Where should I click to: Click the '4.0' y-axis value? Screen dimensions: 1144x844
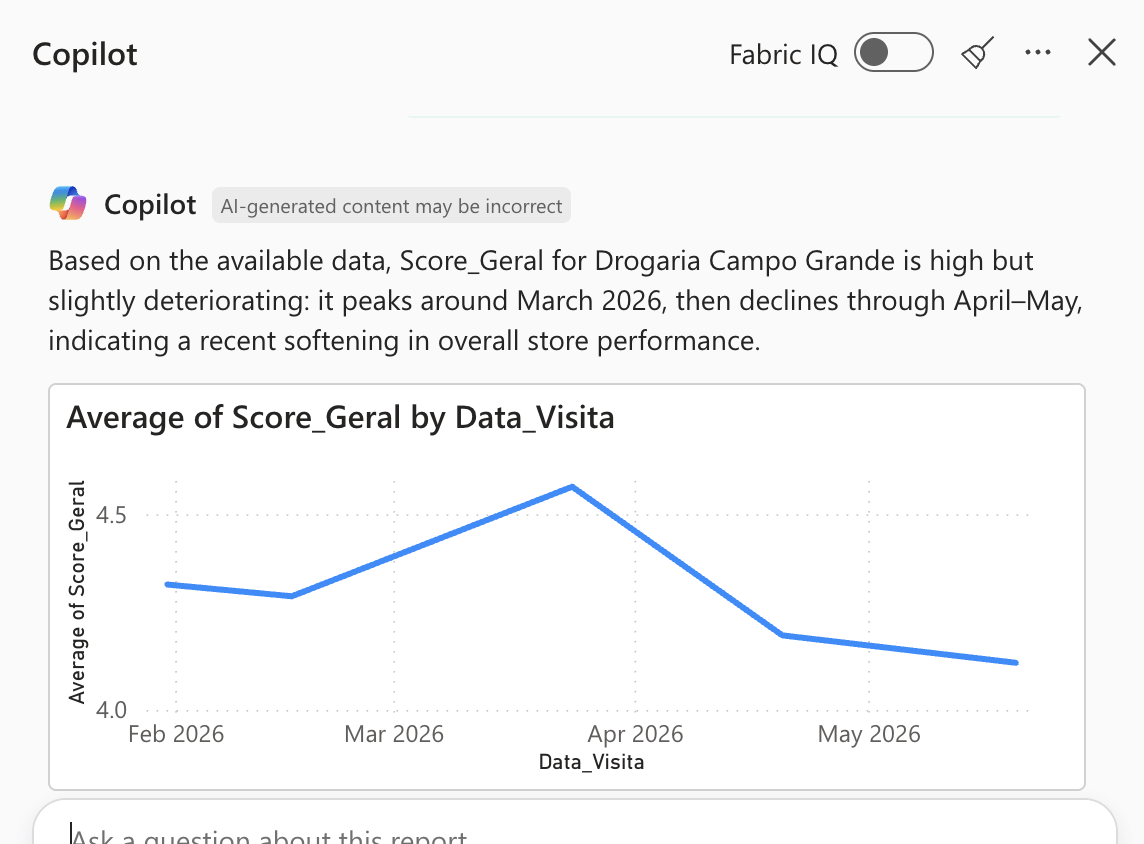111,710
